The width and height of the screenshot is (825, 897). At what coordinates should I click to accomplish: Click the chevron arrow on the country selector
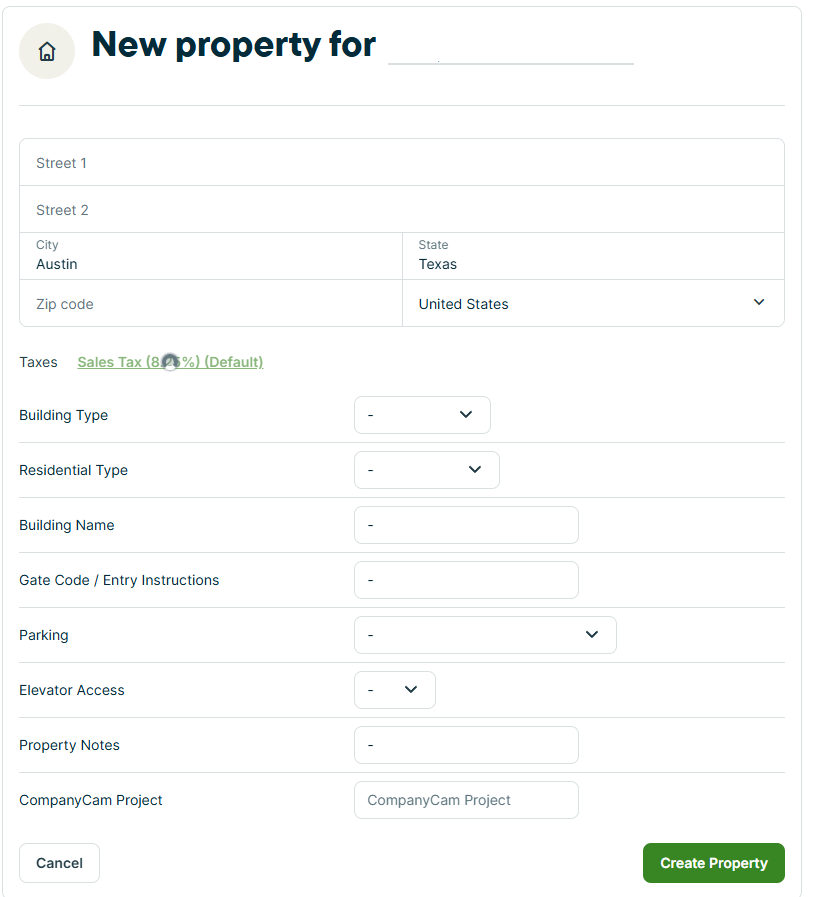click(x=759, y=303)
